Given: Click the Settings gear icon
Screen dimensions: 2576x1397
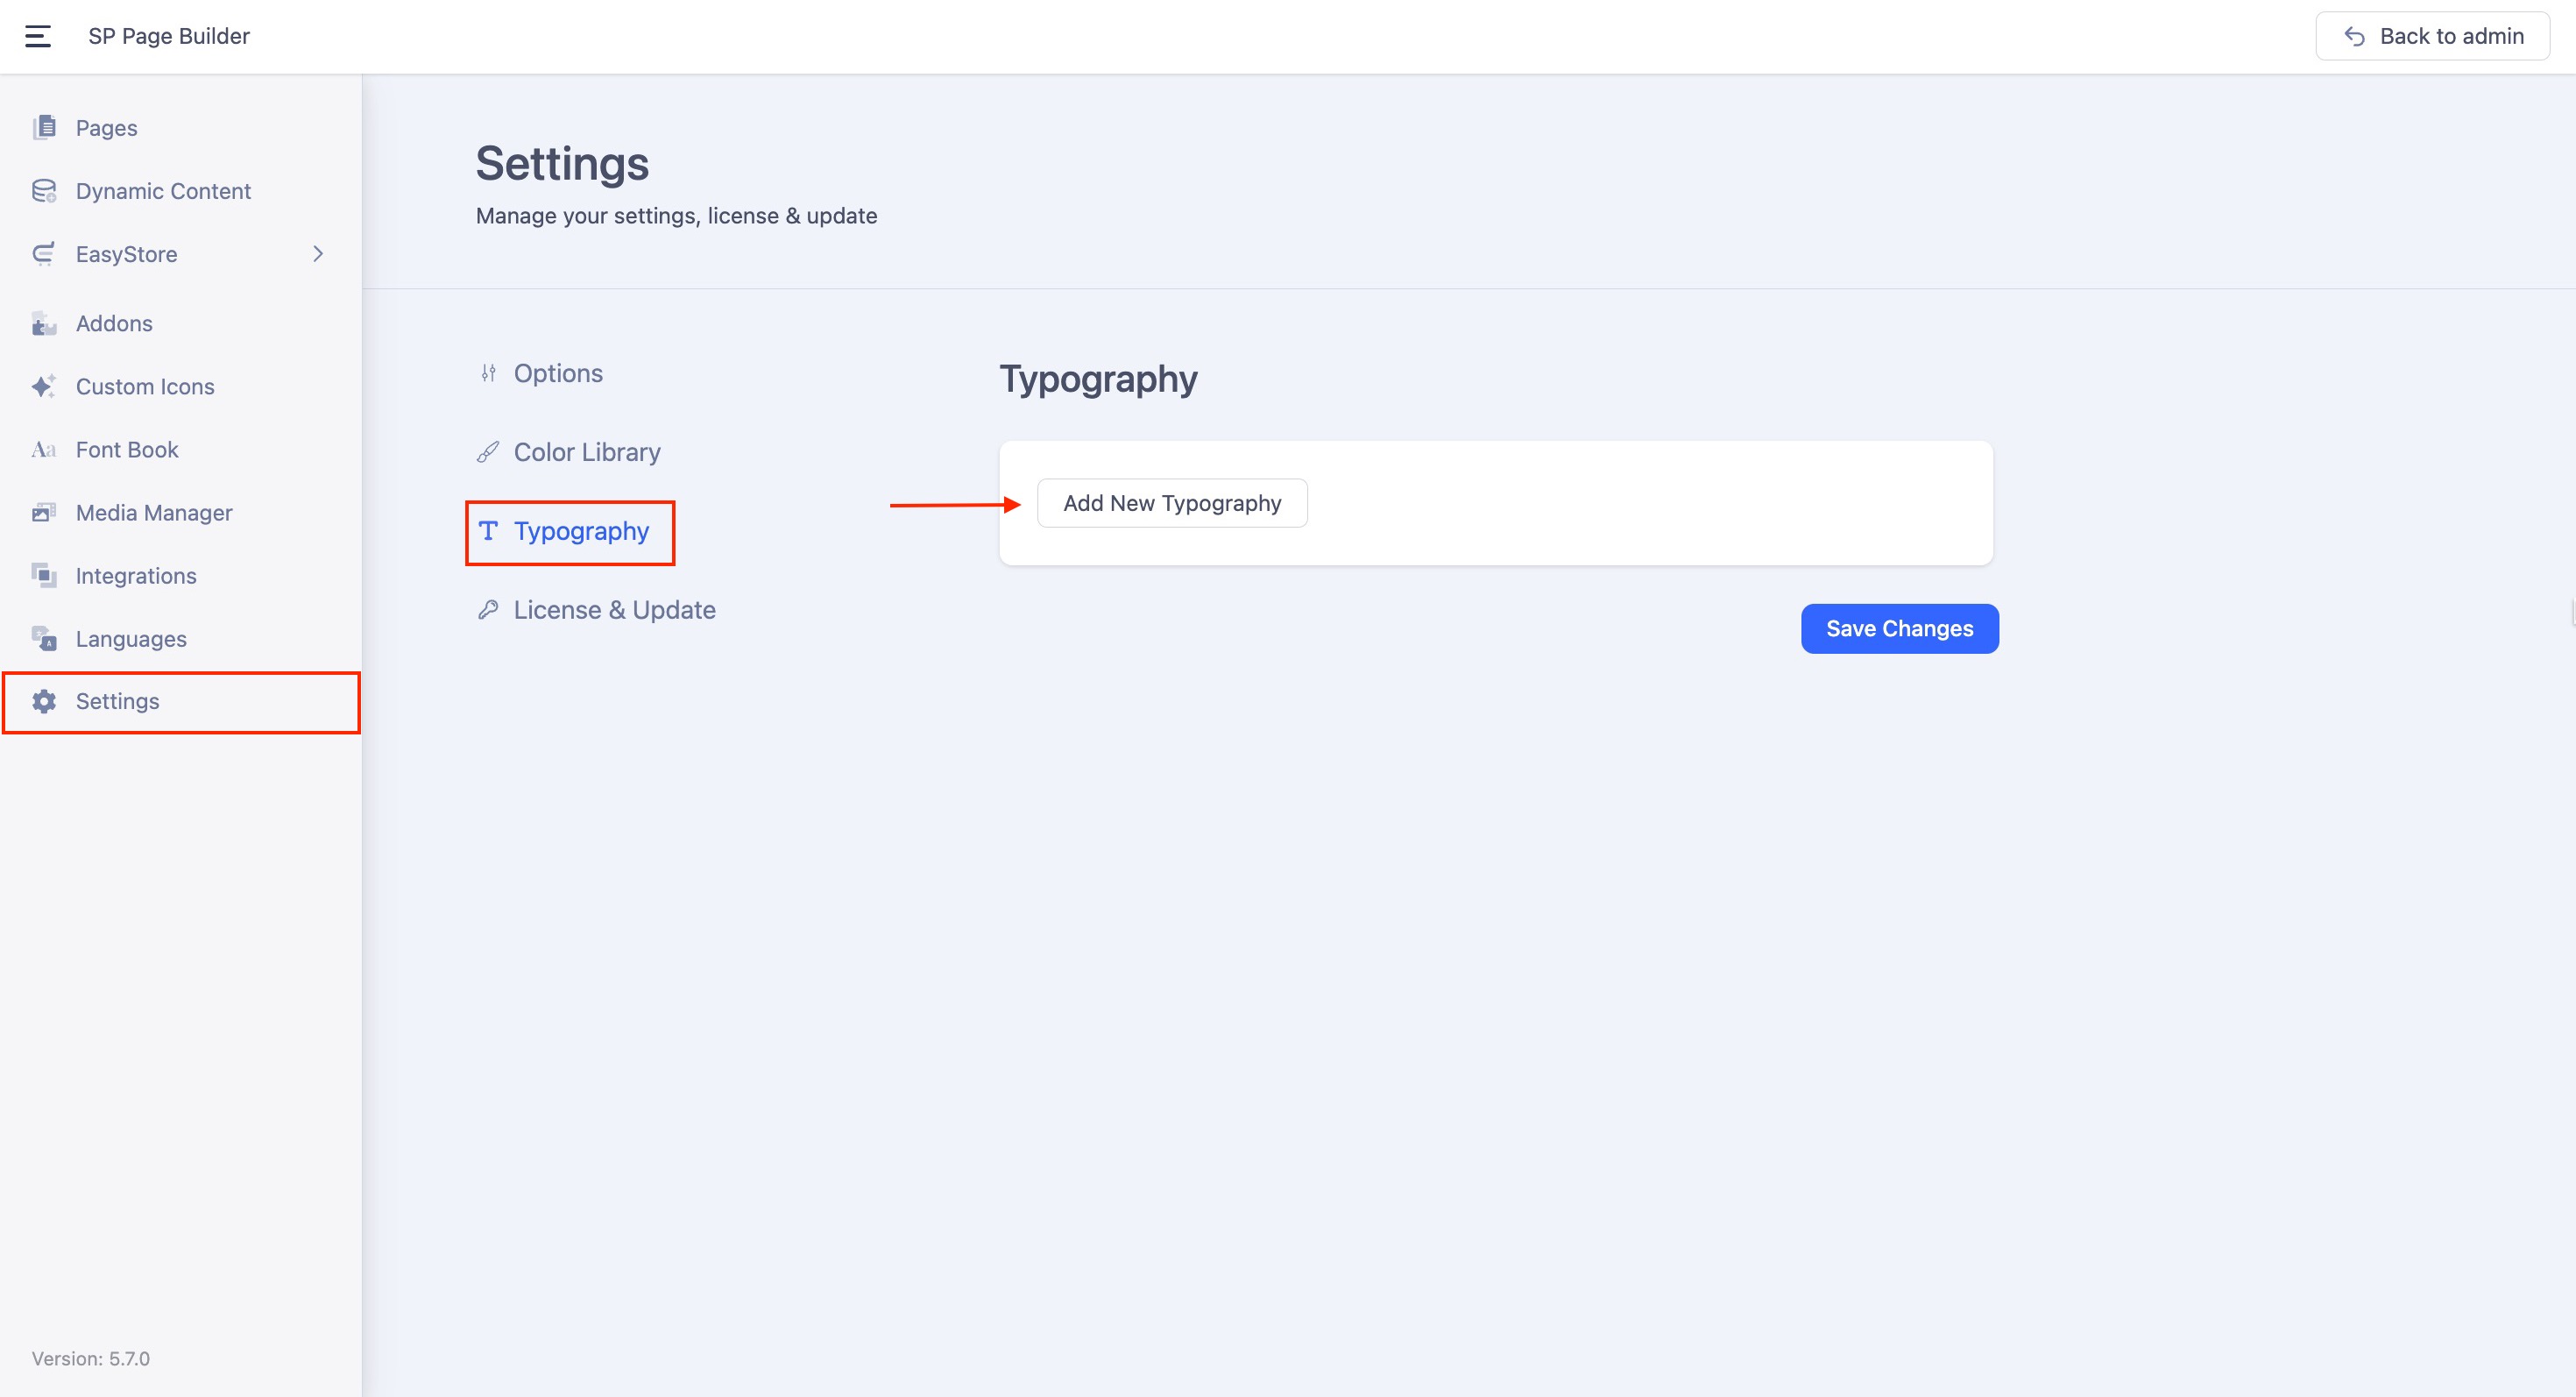Looking at the screenshot, I should tap(44, 702).
